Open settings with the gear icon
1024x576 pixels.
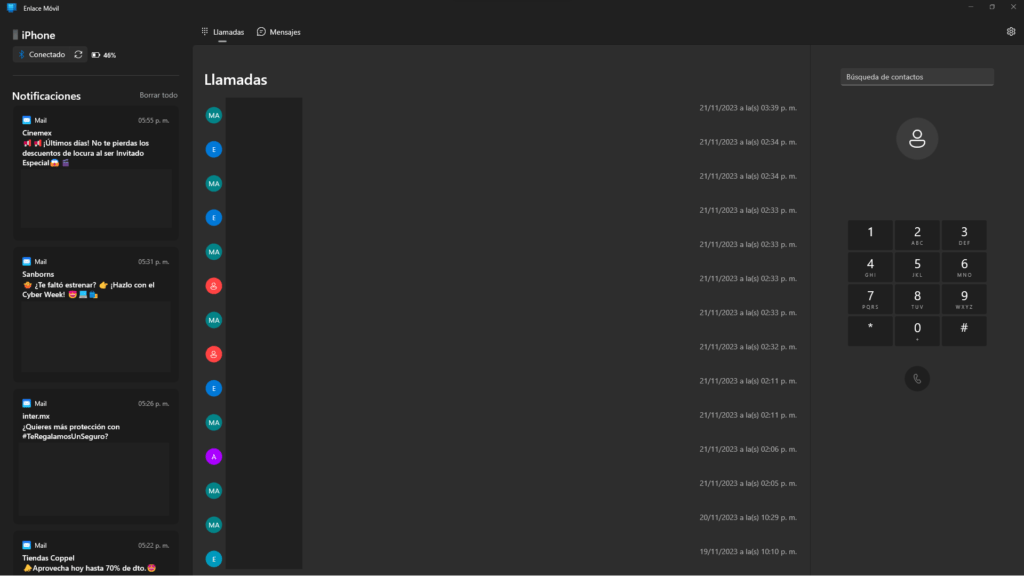pyautogui.click(x=1011, y=32)
